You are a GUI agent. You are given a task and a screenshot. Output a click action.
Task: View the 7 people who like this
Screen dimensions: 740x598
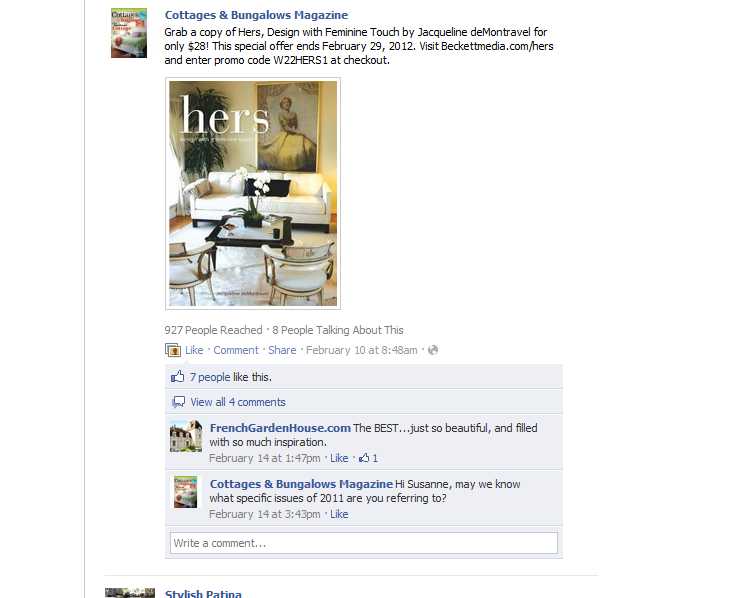coord(210,377)
